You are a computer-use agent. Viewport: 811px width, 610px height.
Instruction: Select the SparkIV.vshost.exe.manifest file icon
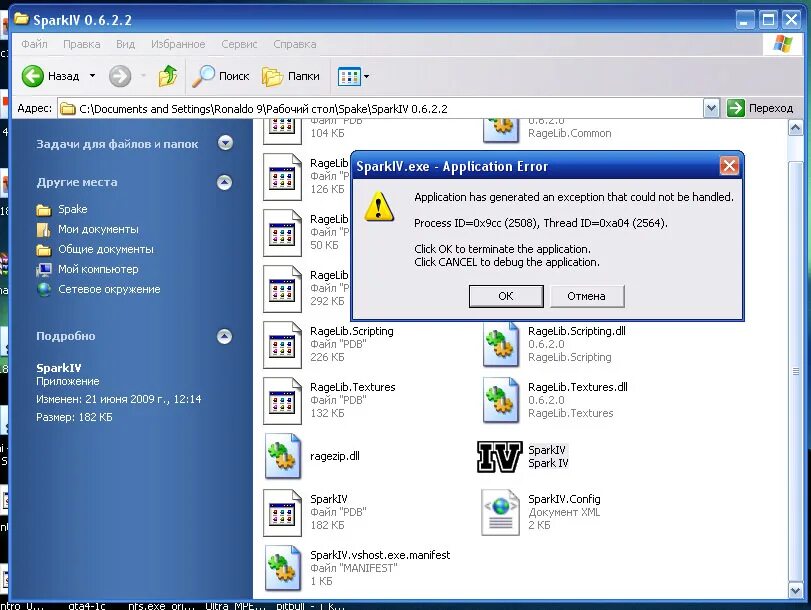point(282,568)
